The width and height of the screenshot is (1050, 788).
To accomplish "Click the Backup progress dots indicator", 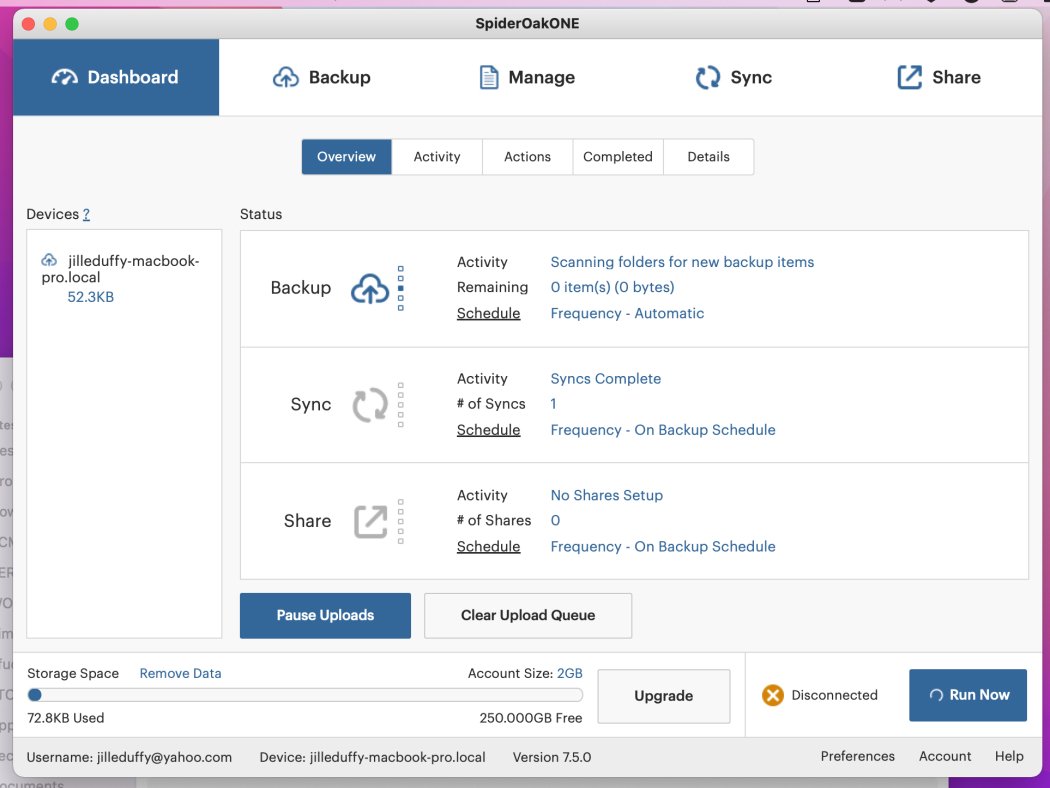I will [400, 289].
